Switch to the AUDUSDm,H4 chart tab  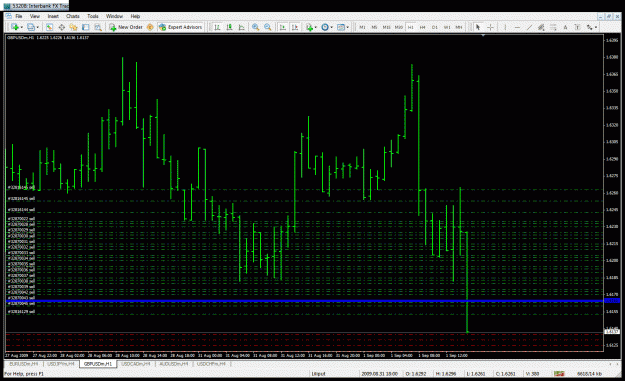click(x=173, y=364)
